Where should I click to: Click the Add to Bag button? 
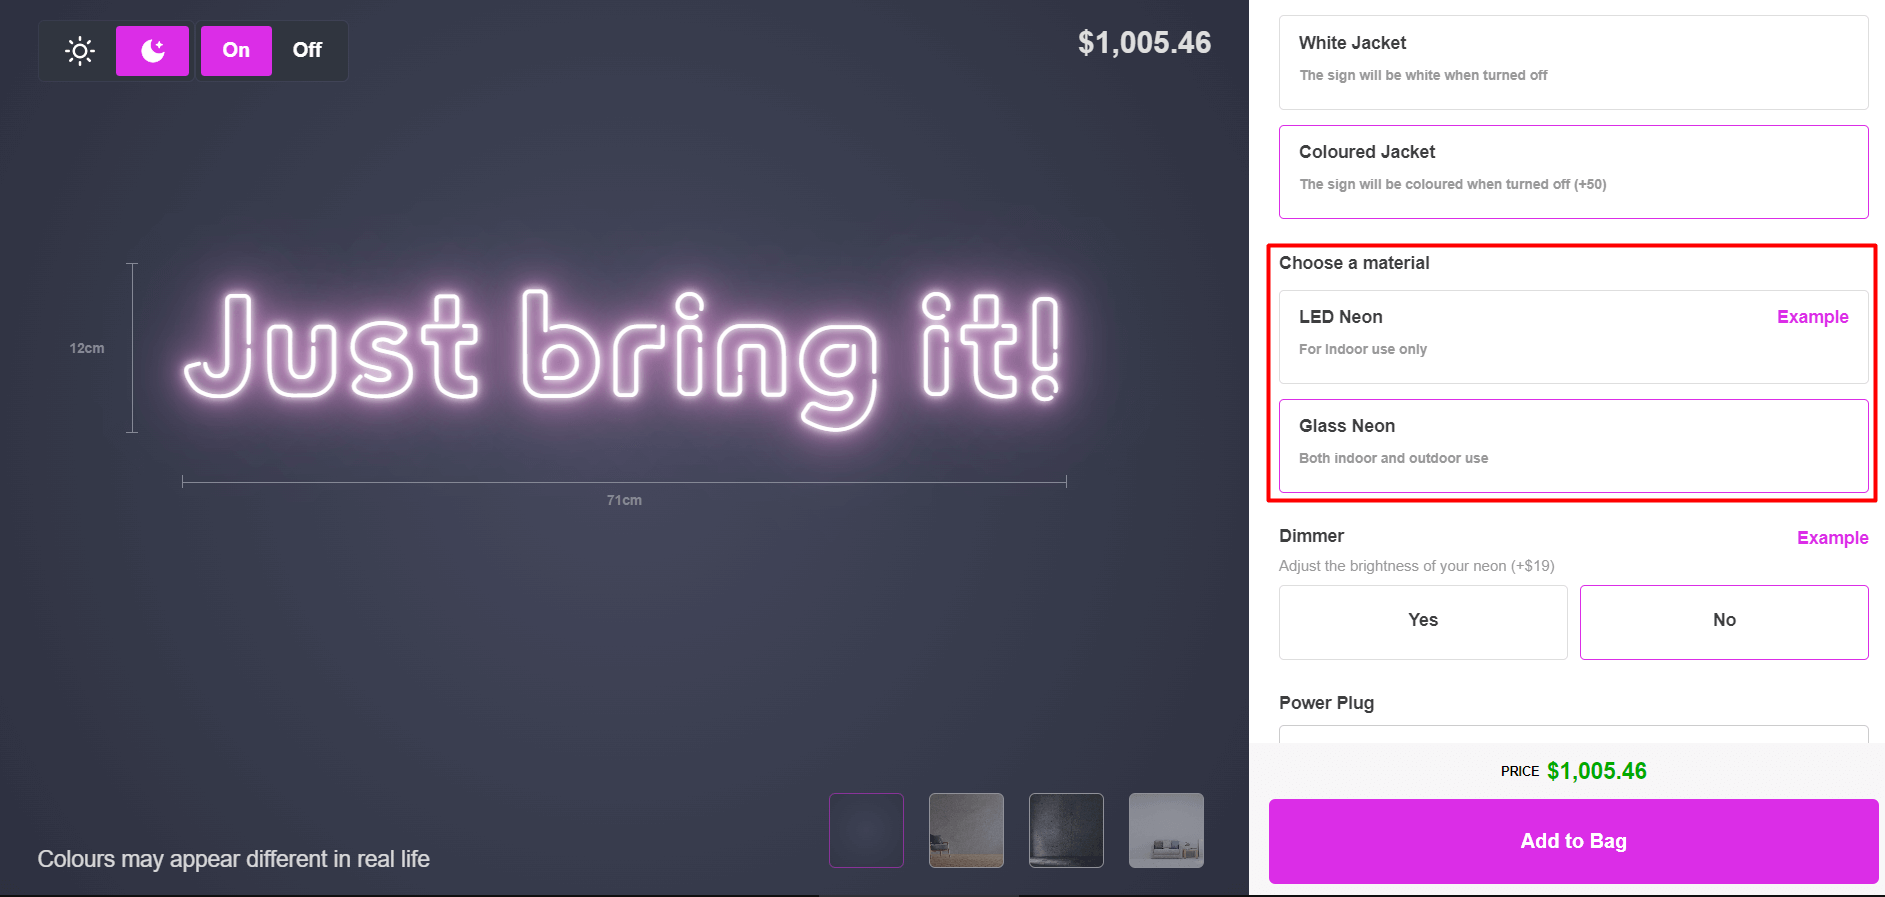[1573, 841]
